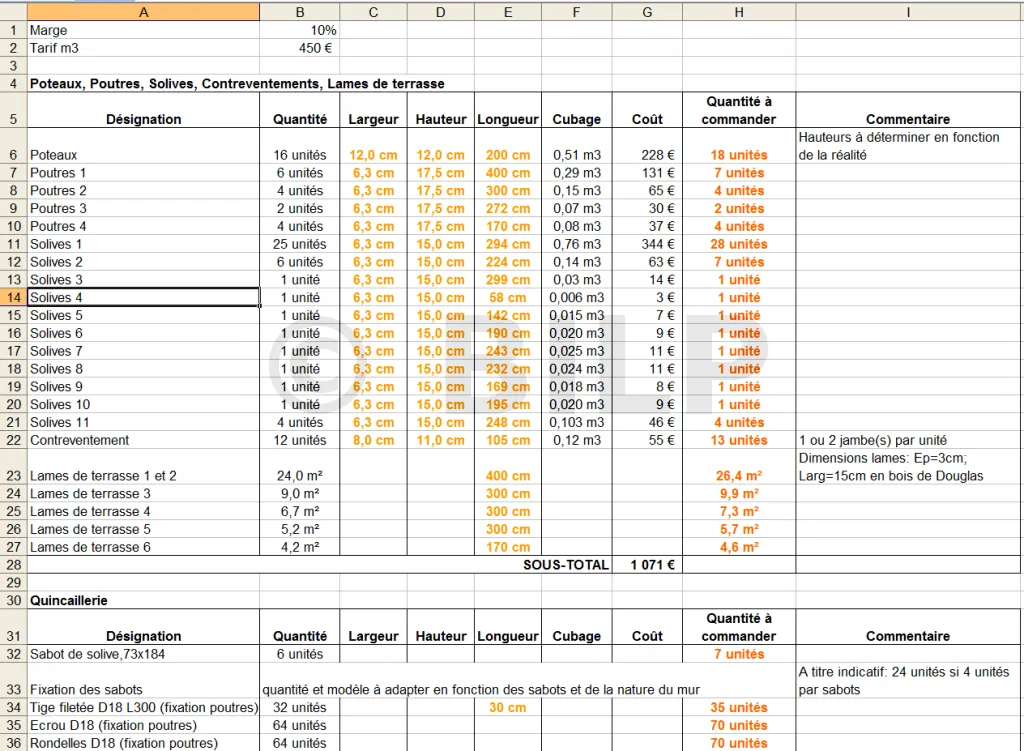Click the sous-total amount 1 071 €

(647, 564)
